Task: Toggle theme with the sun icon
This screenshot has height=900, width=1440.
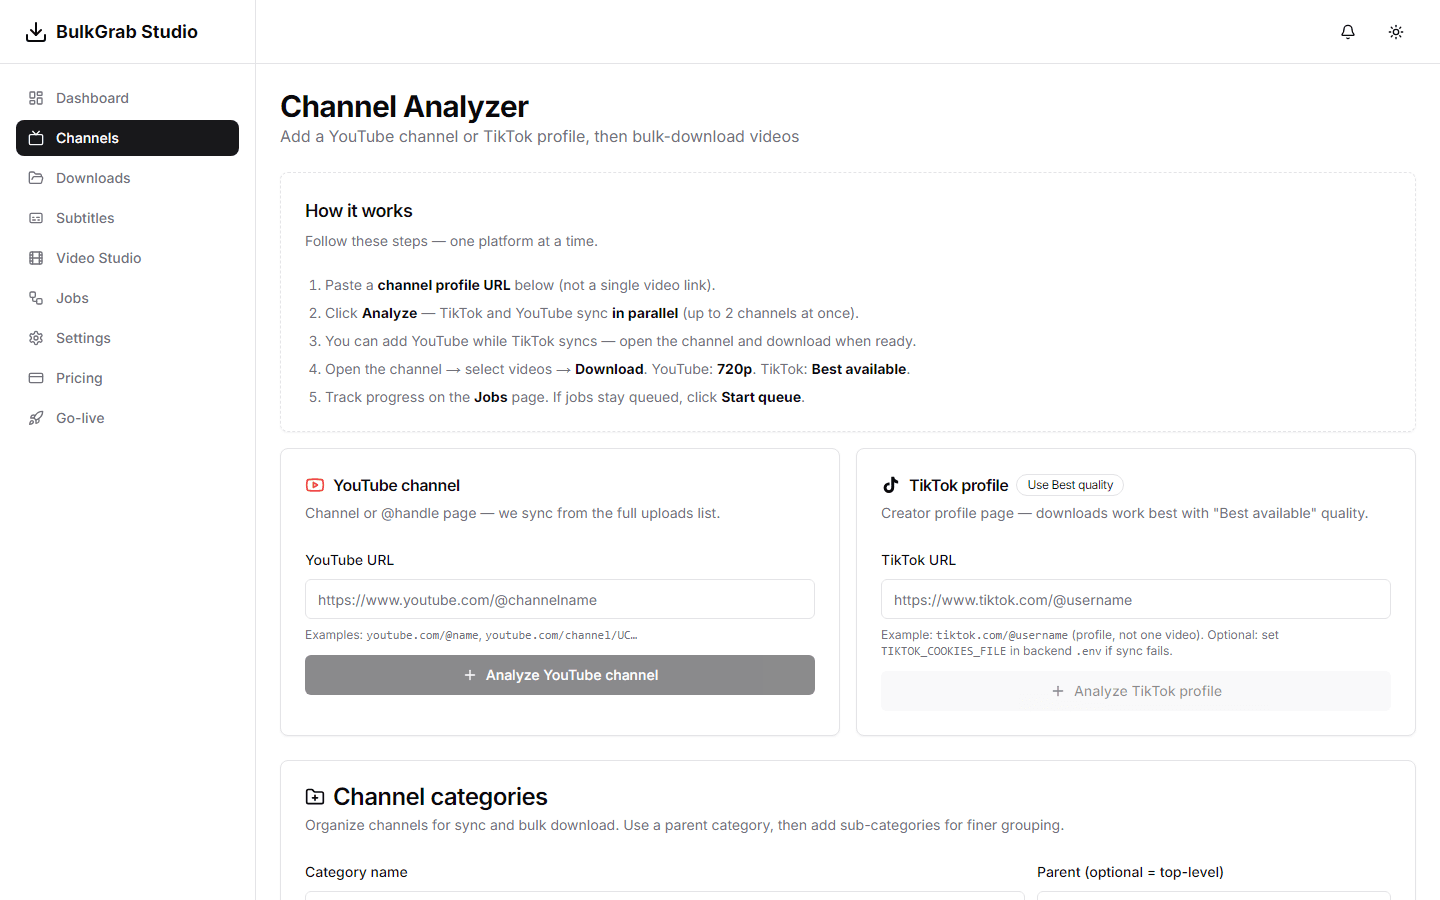Action: 1396,32
